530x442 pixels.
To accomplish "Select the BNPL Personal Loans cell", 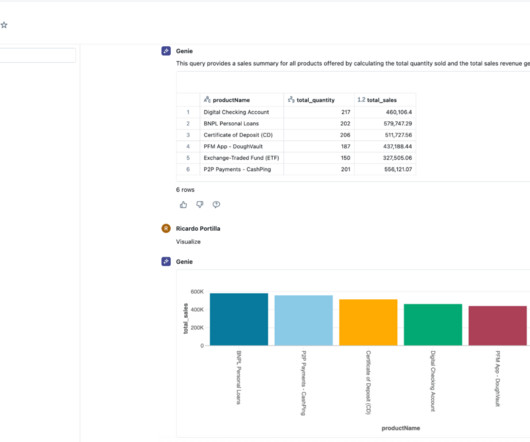I will (x=231, y=124).
